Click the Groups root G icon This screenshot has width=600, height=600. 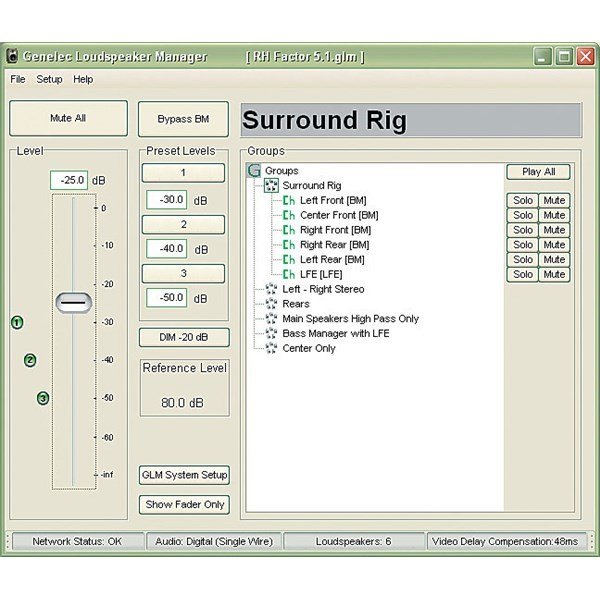(254, 170)
